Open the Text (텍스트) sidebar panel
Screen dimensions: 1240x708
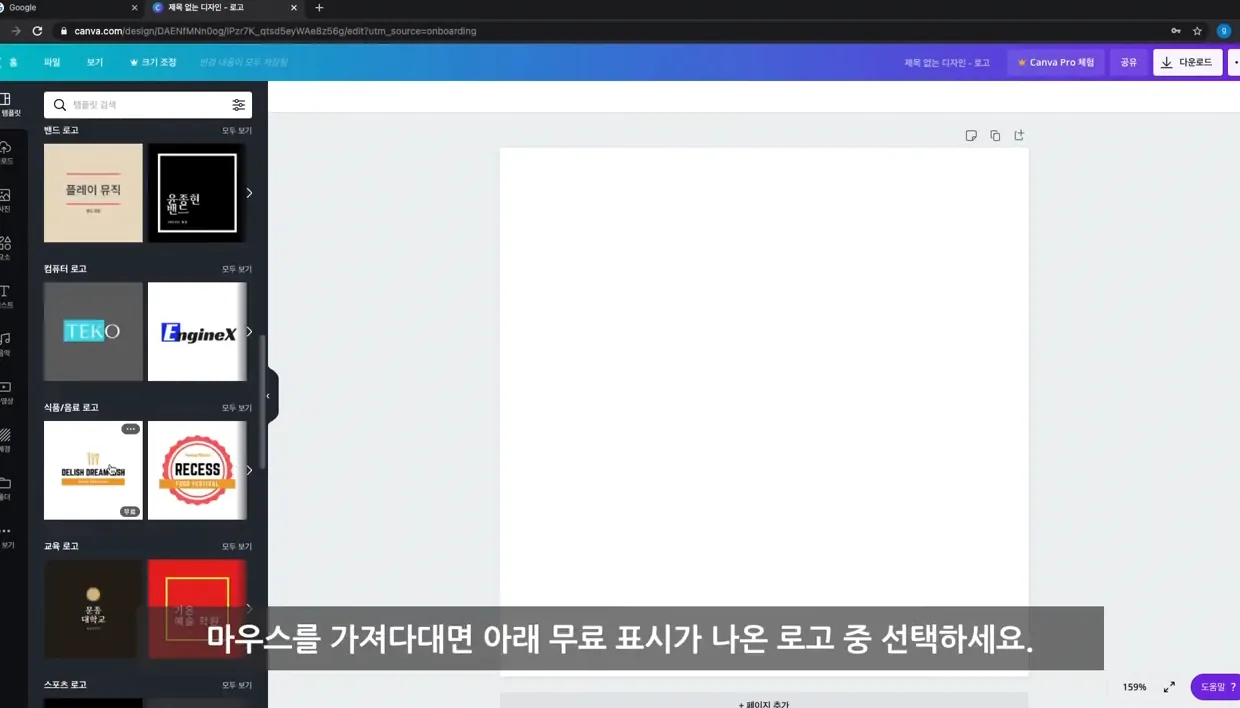tap(6, 297)
